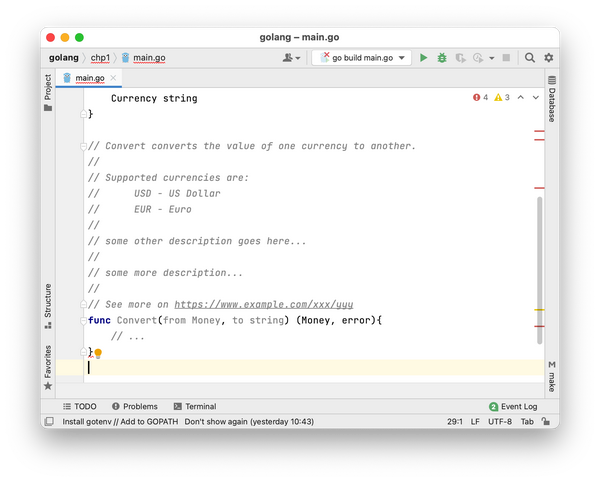Click '// Supported currencies are:' comment
Screen dimensions: 600x482
[168, 178]
